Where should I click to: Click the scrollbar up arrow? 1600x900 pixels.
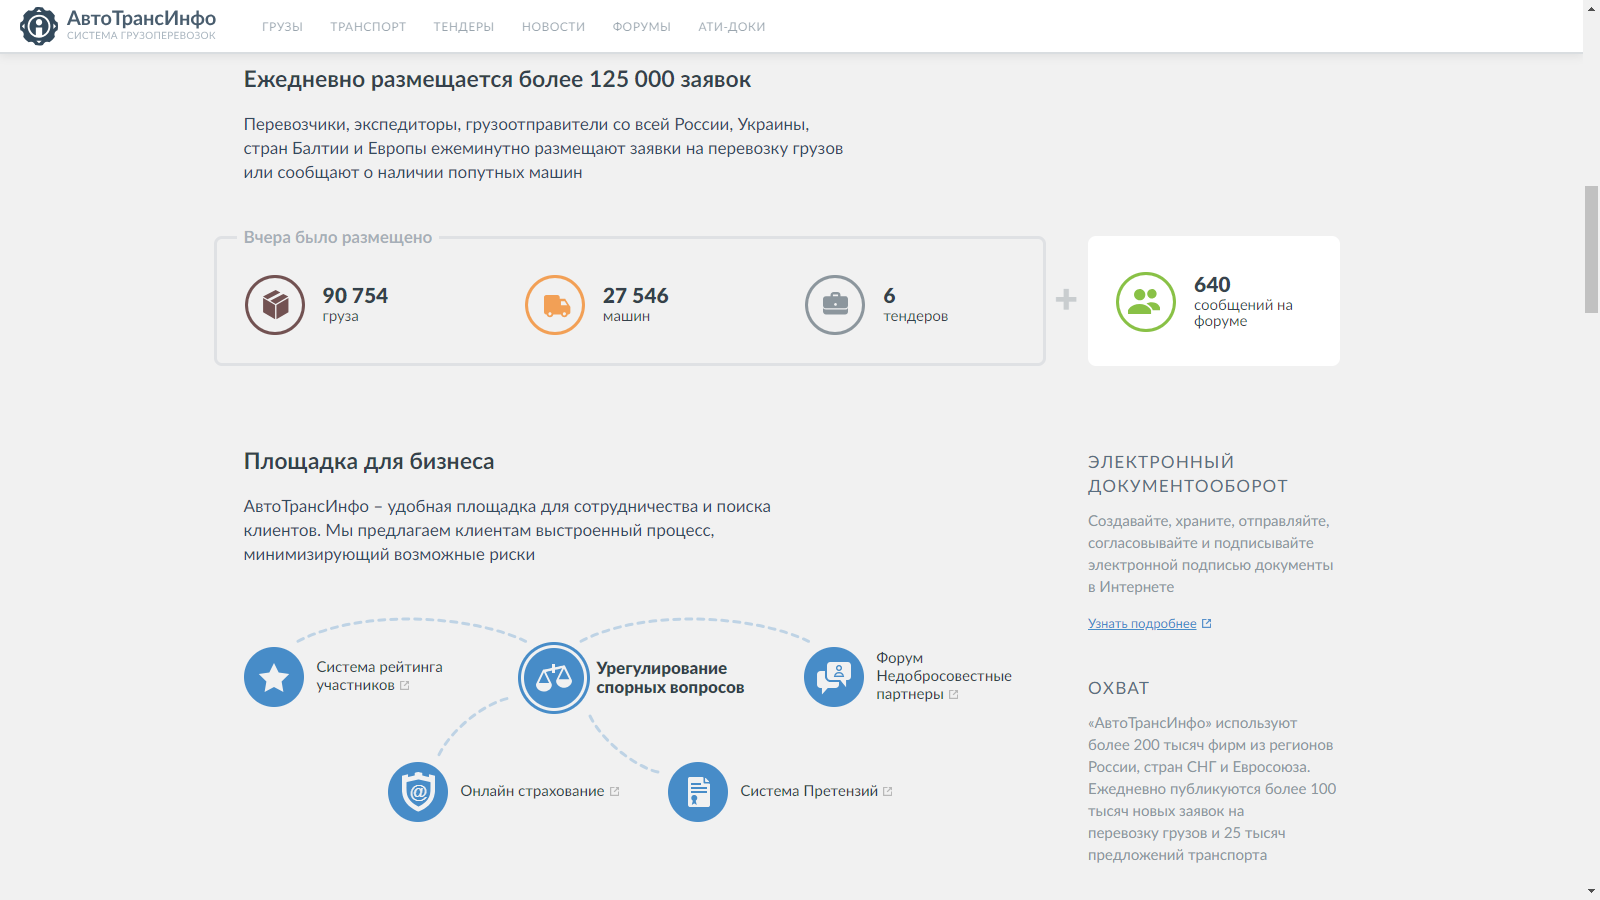[x=1591, y=7]
